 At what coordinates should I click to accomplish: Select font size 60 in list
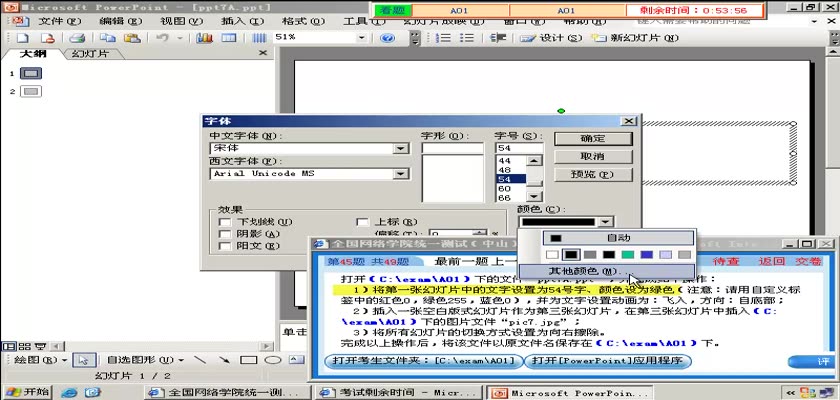coord(511,188)
